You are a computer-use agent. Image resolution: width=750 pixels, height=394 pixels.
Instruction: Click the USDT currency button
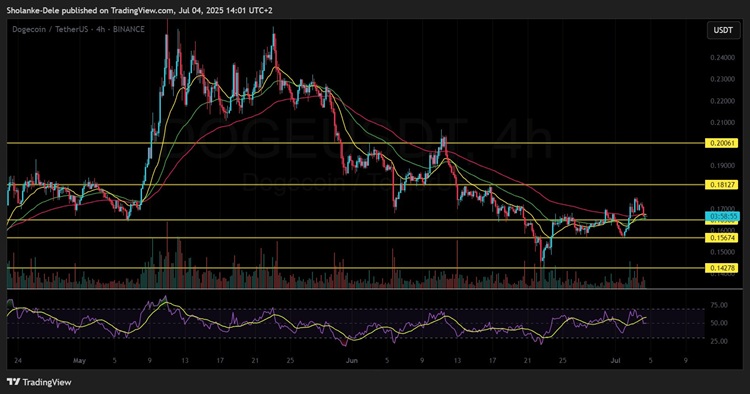point(723,30)
